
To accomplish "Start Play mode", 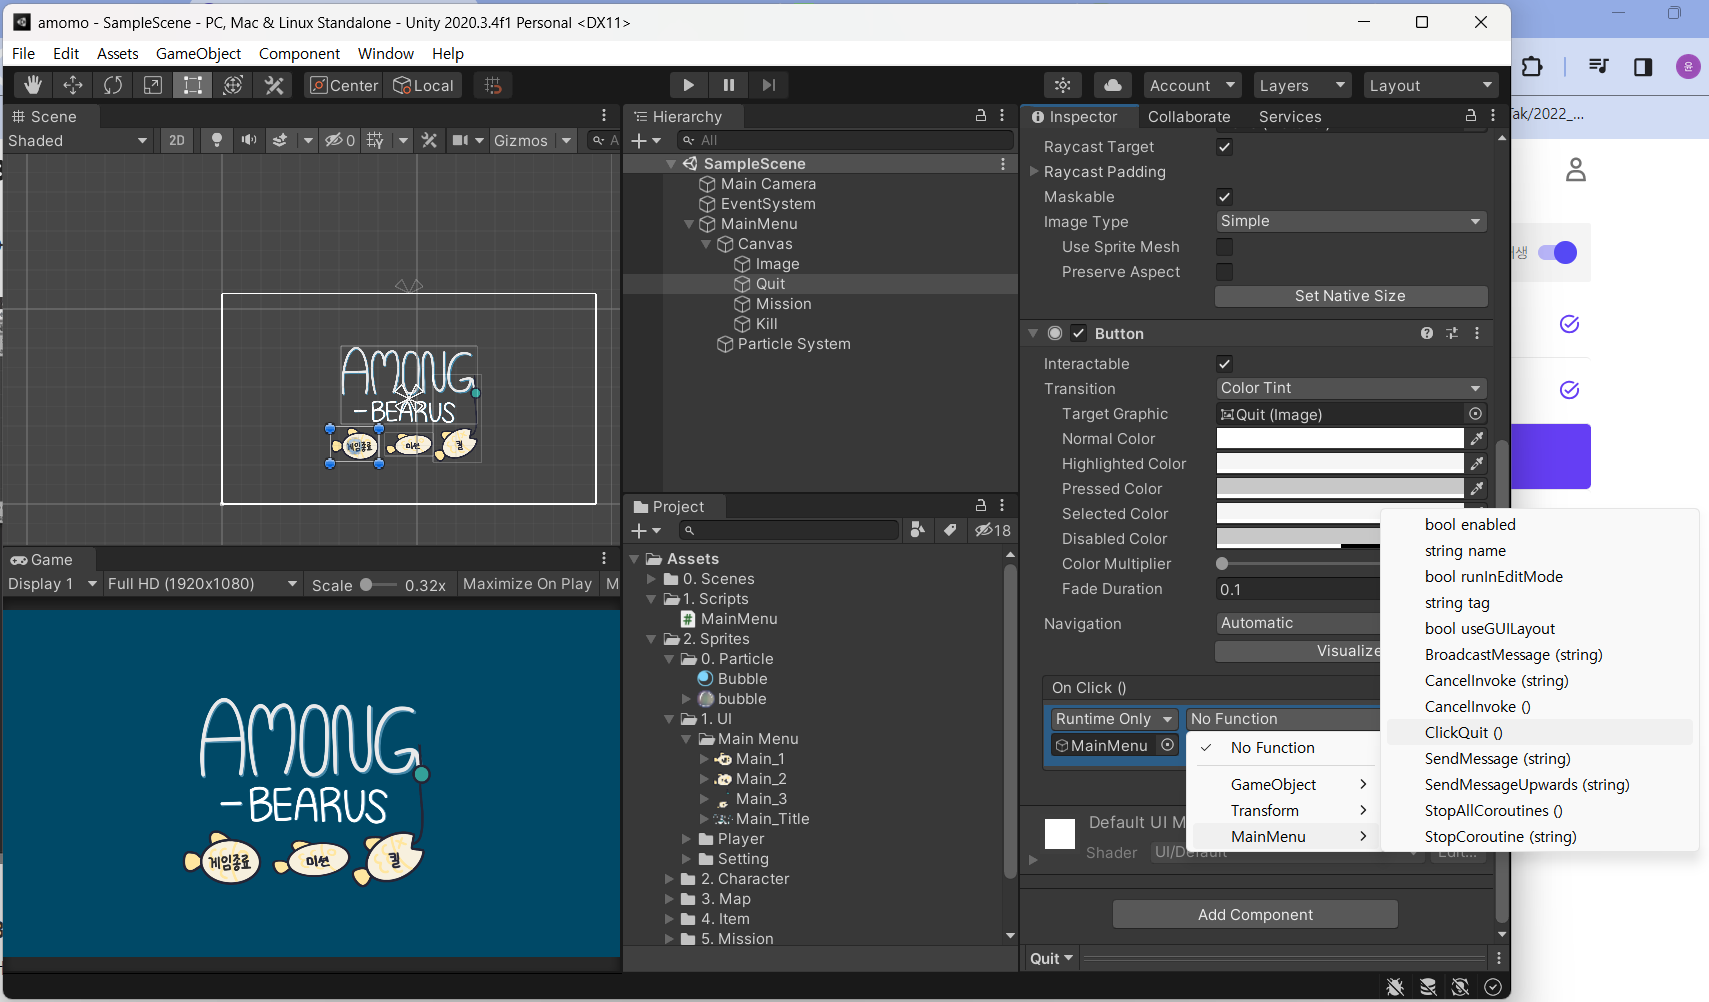I will tap(688, 85).
